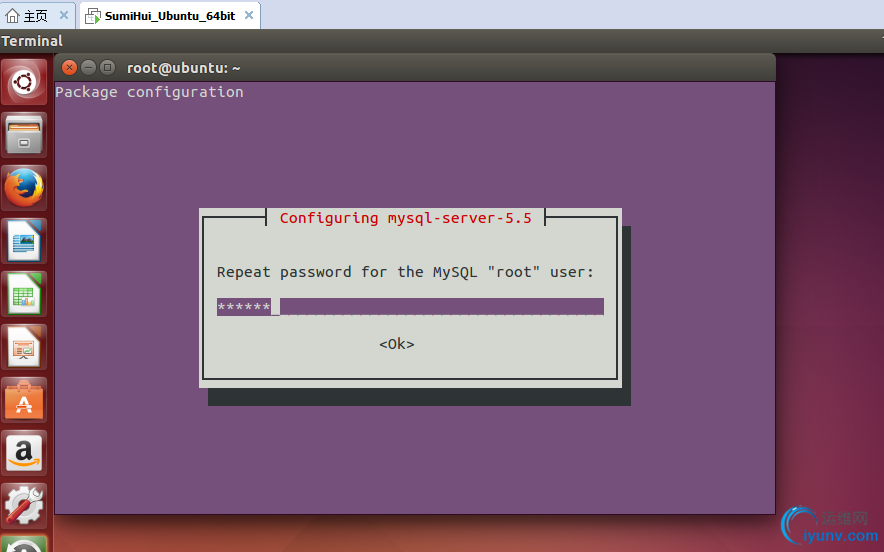
Task: Open the Amazon launcher icon
Action: [24, 453]
